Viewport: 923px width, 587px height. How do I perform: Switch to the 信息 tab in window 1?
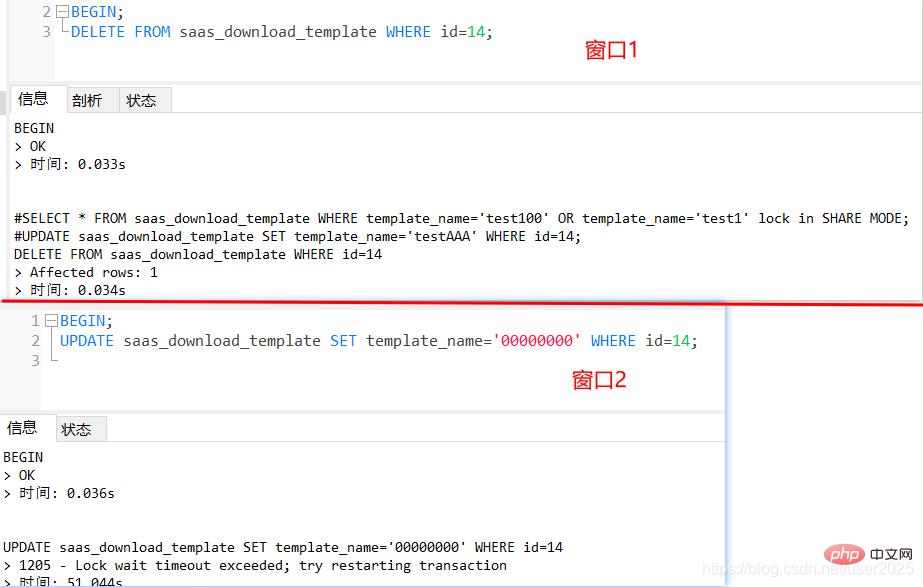[33, 99]
